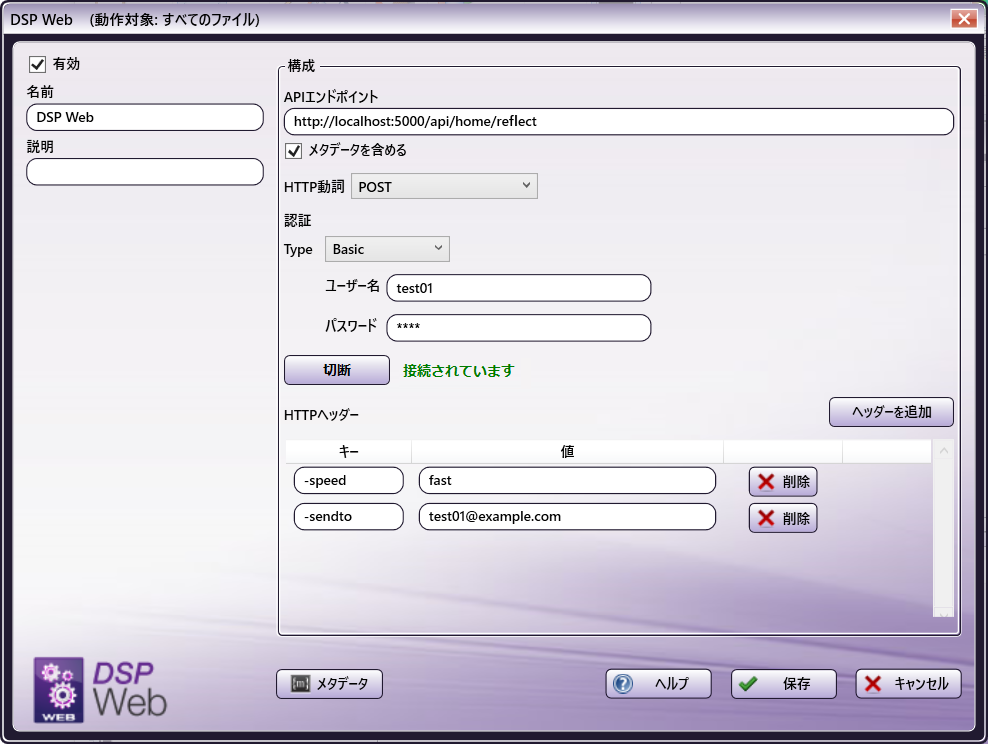
Task: Click the header value field containing fast
Action: tap(567, 481)
